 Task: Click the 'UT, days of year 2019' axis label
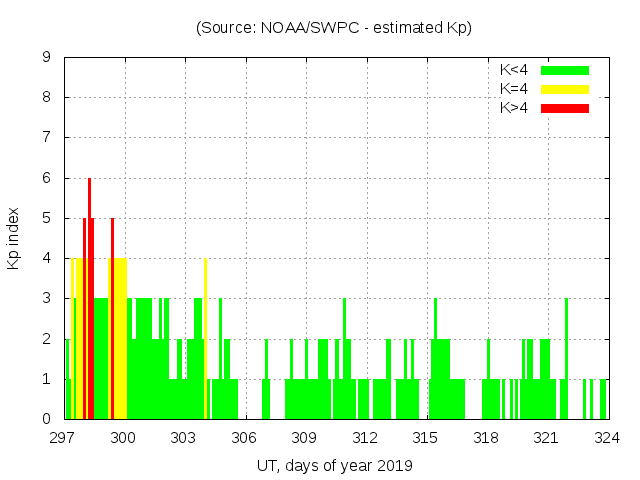(333, 465)
